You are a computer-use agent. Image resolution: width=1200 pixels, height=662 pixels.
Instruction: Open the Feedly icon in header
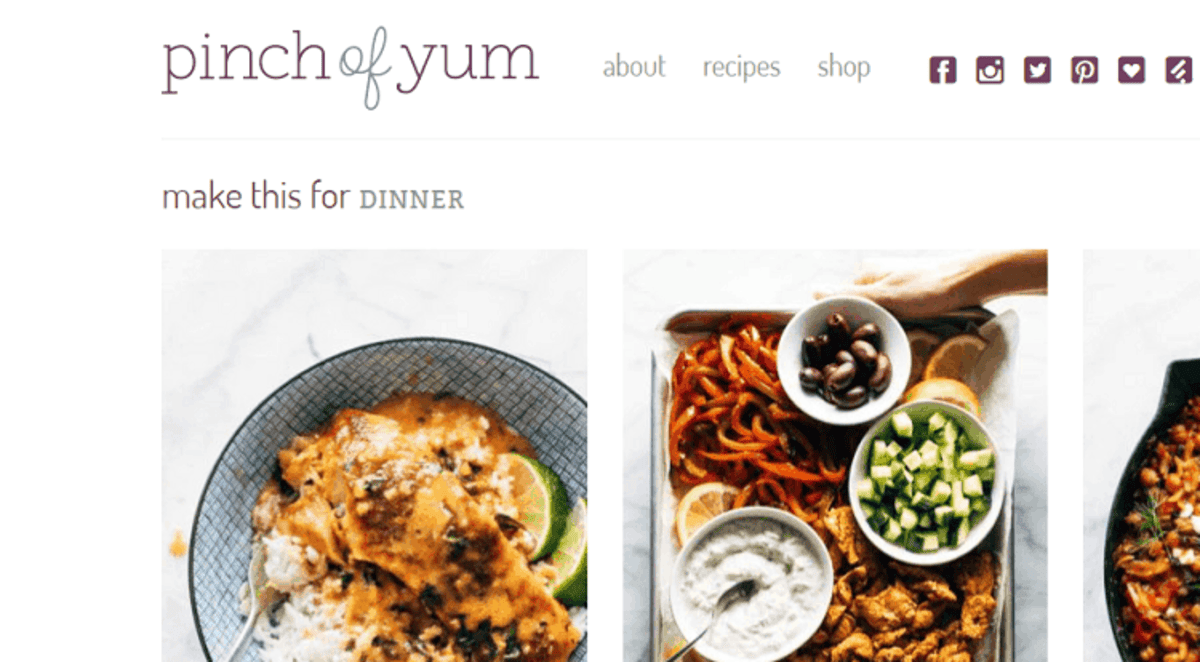1178,70
